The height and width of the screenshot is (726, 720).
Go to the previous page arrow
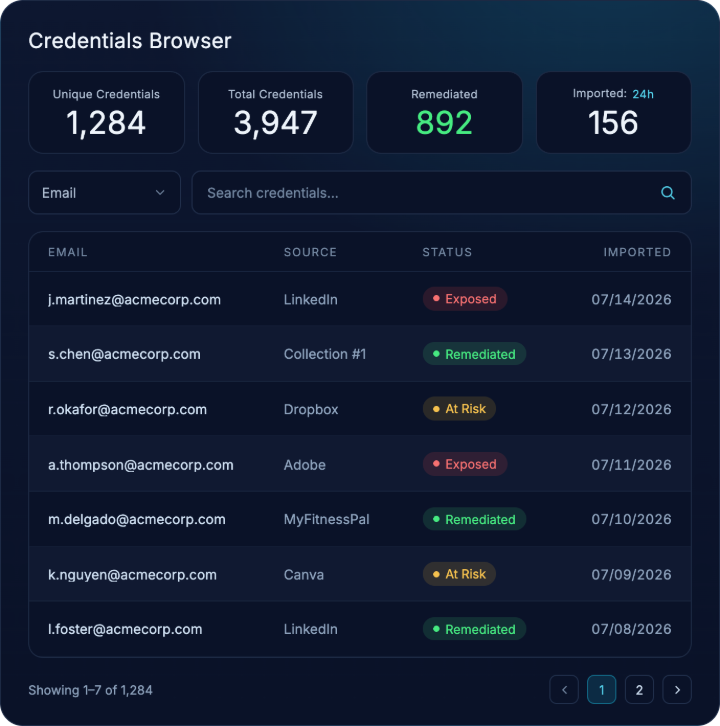[564, 690]
